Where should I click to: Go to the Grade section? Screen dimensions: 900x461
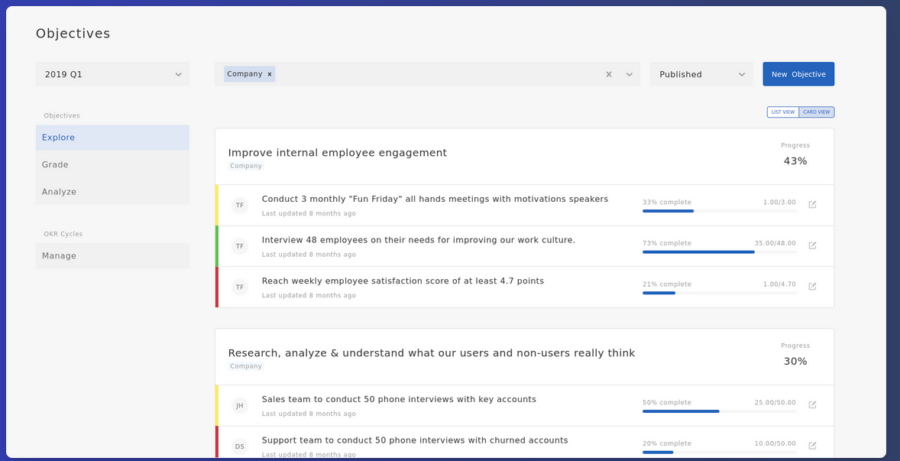point(112,164)
